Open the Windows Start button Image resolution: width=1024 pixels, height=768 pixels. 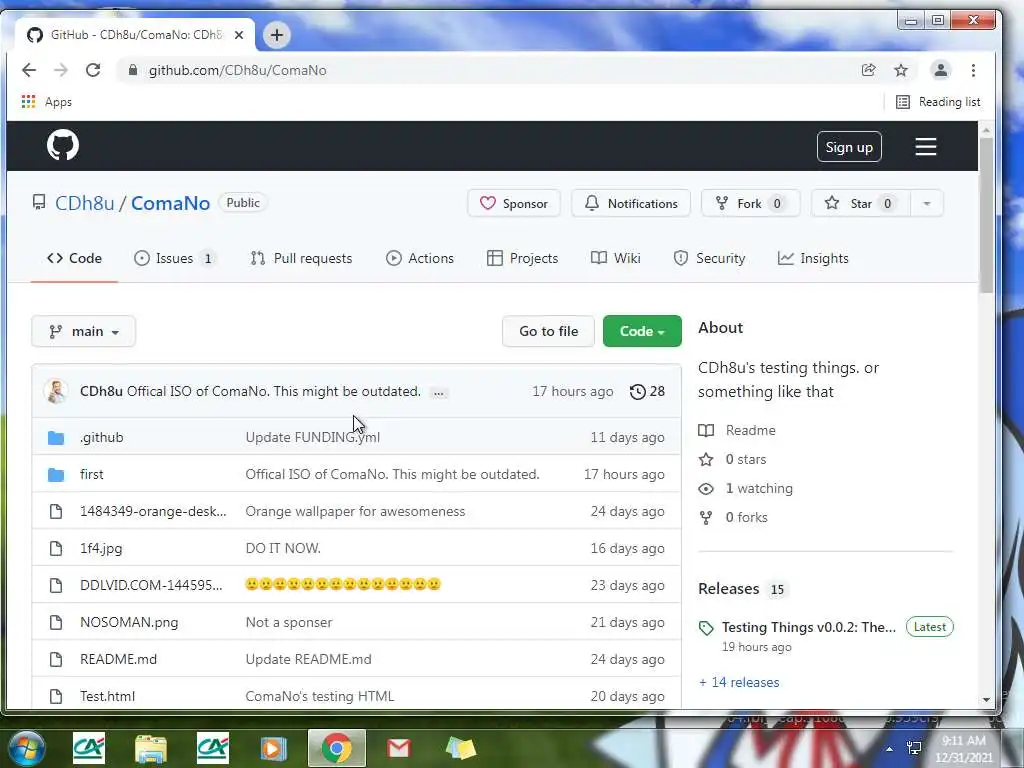tap(26, 748)
